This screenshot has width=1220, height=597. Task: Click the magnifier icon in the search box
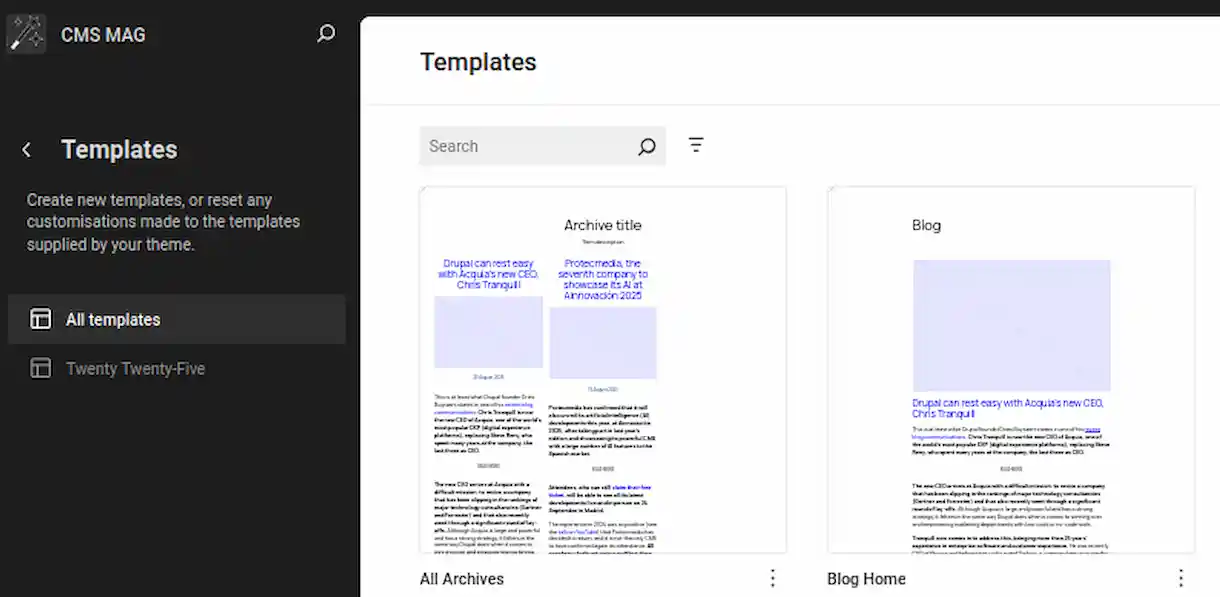tap(647, 147)
